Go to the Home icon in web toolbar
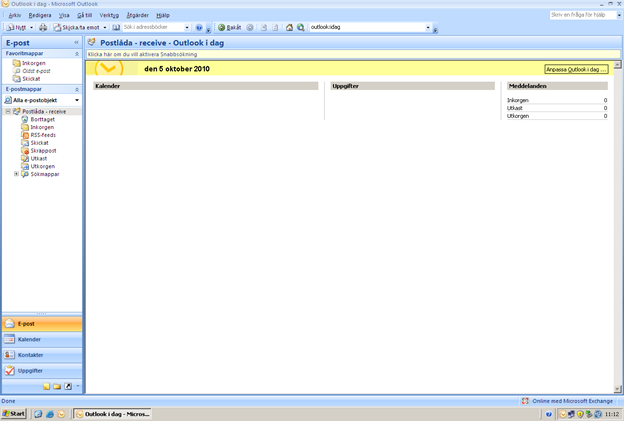 (x=289, y=27)
